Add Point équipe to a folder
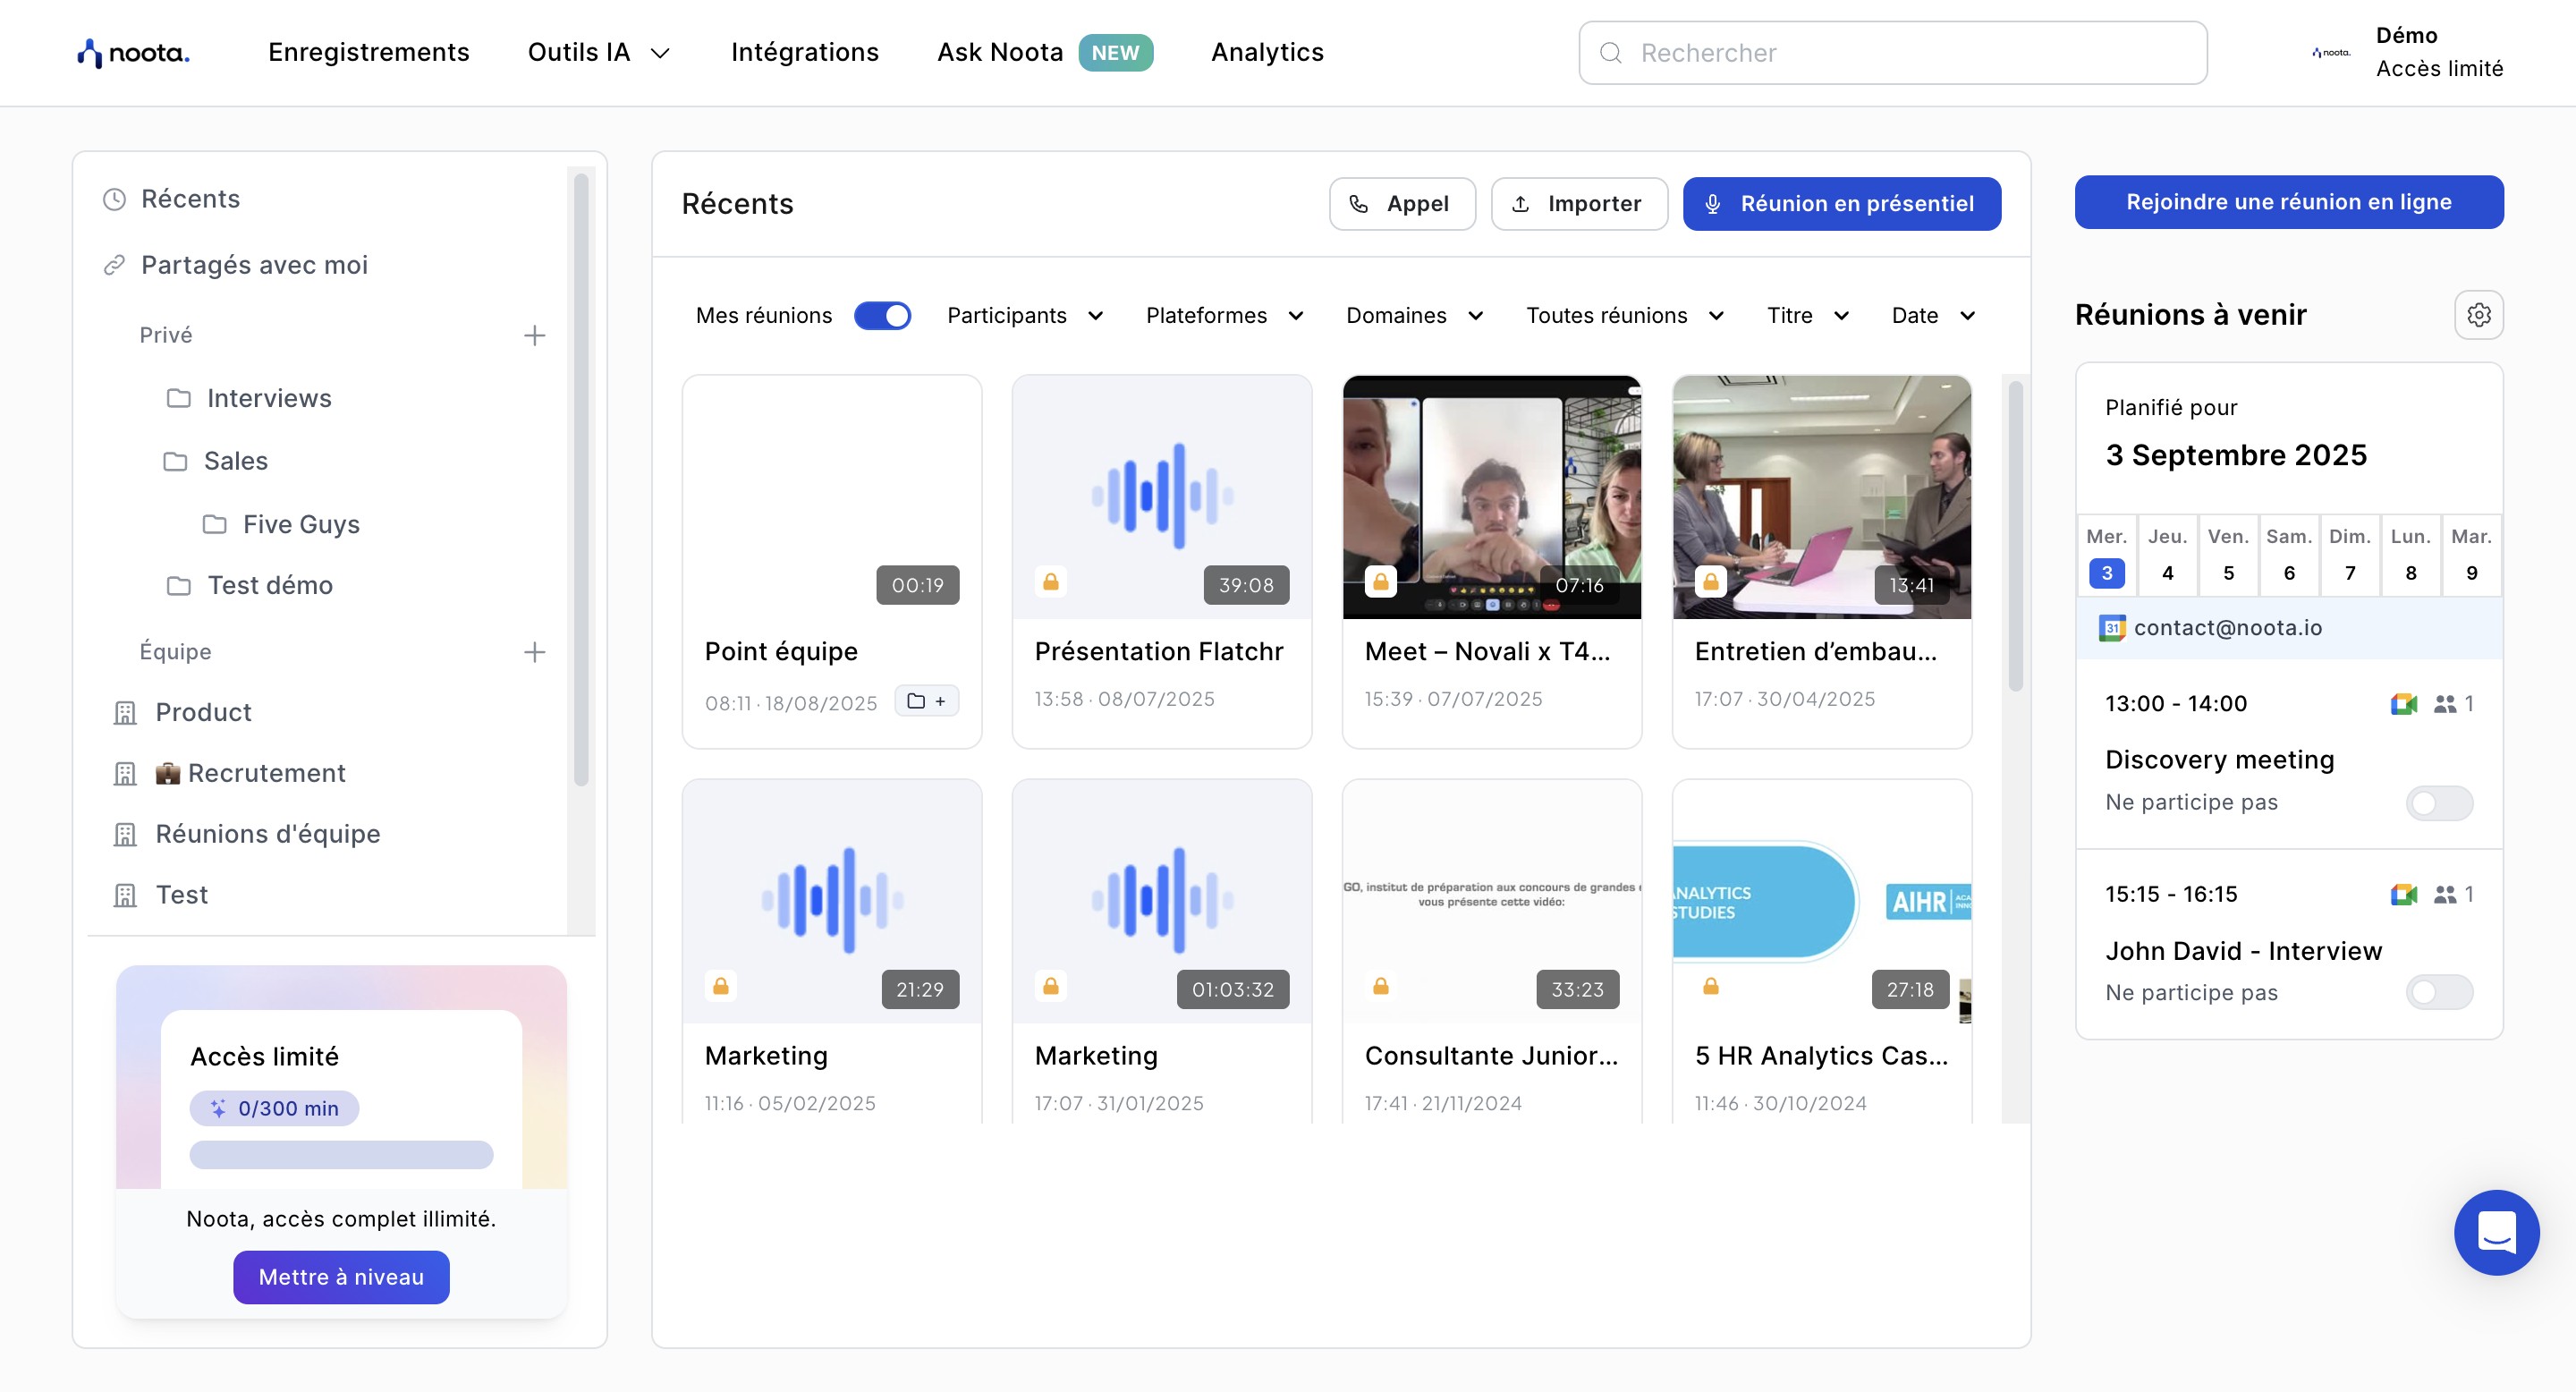2576x1392 pixels. [x=926, y=701]
